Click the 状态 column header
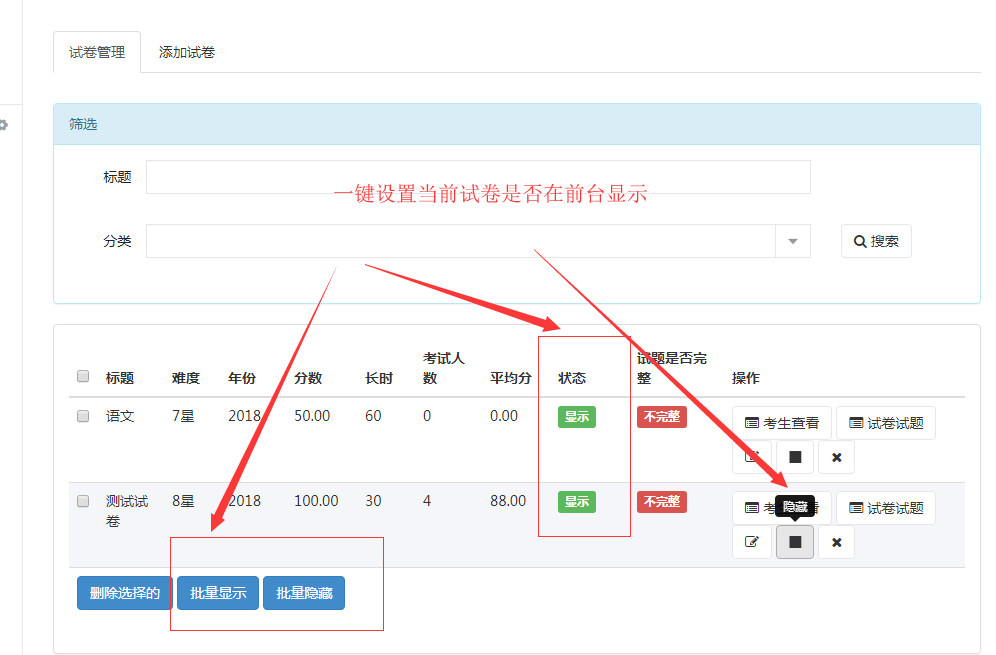Screen dimensions: 996x655 point(572,379)
